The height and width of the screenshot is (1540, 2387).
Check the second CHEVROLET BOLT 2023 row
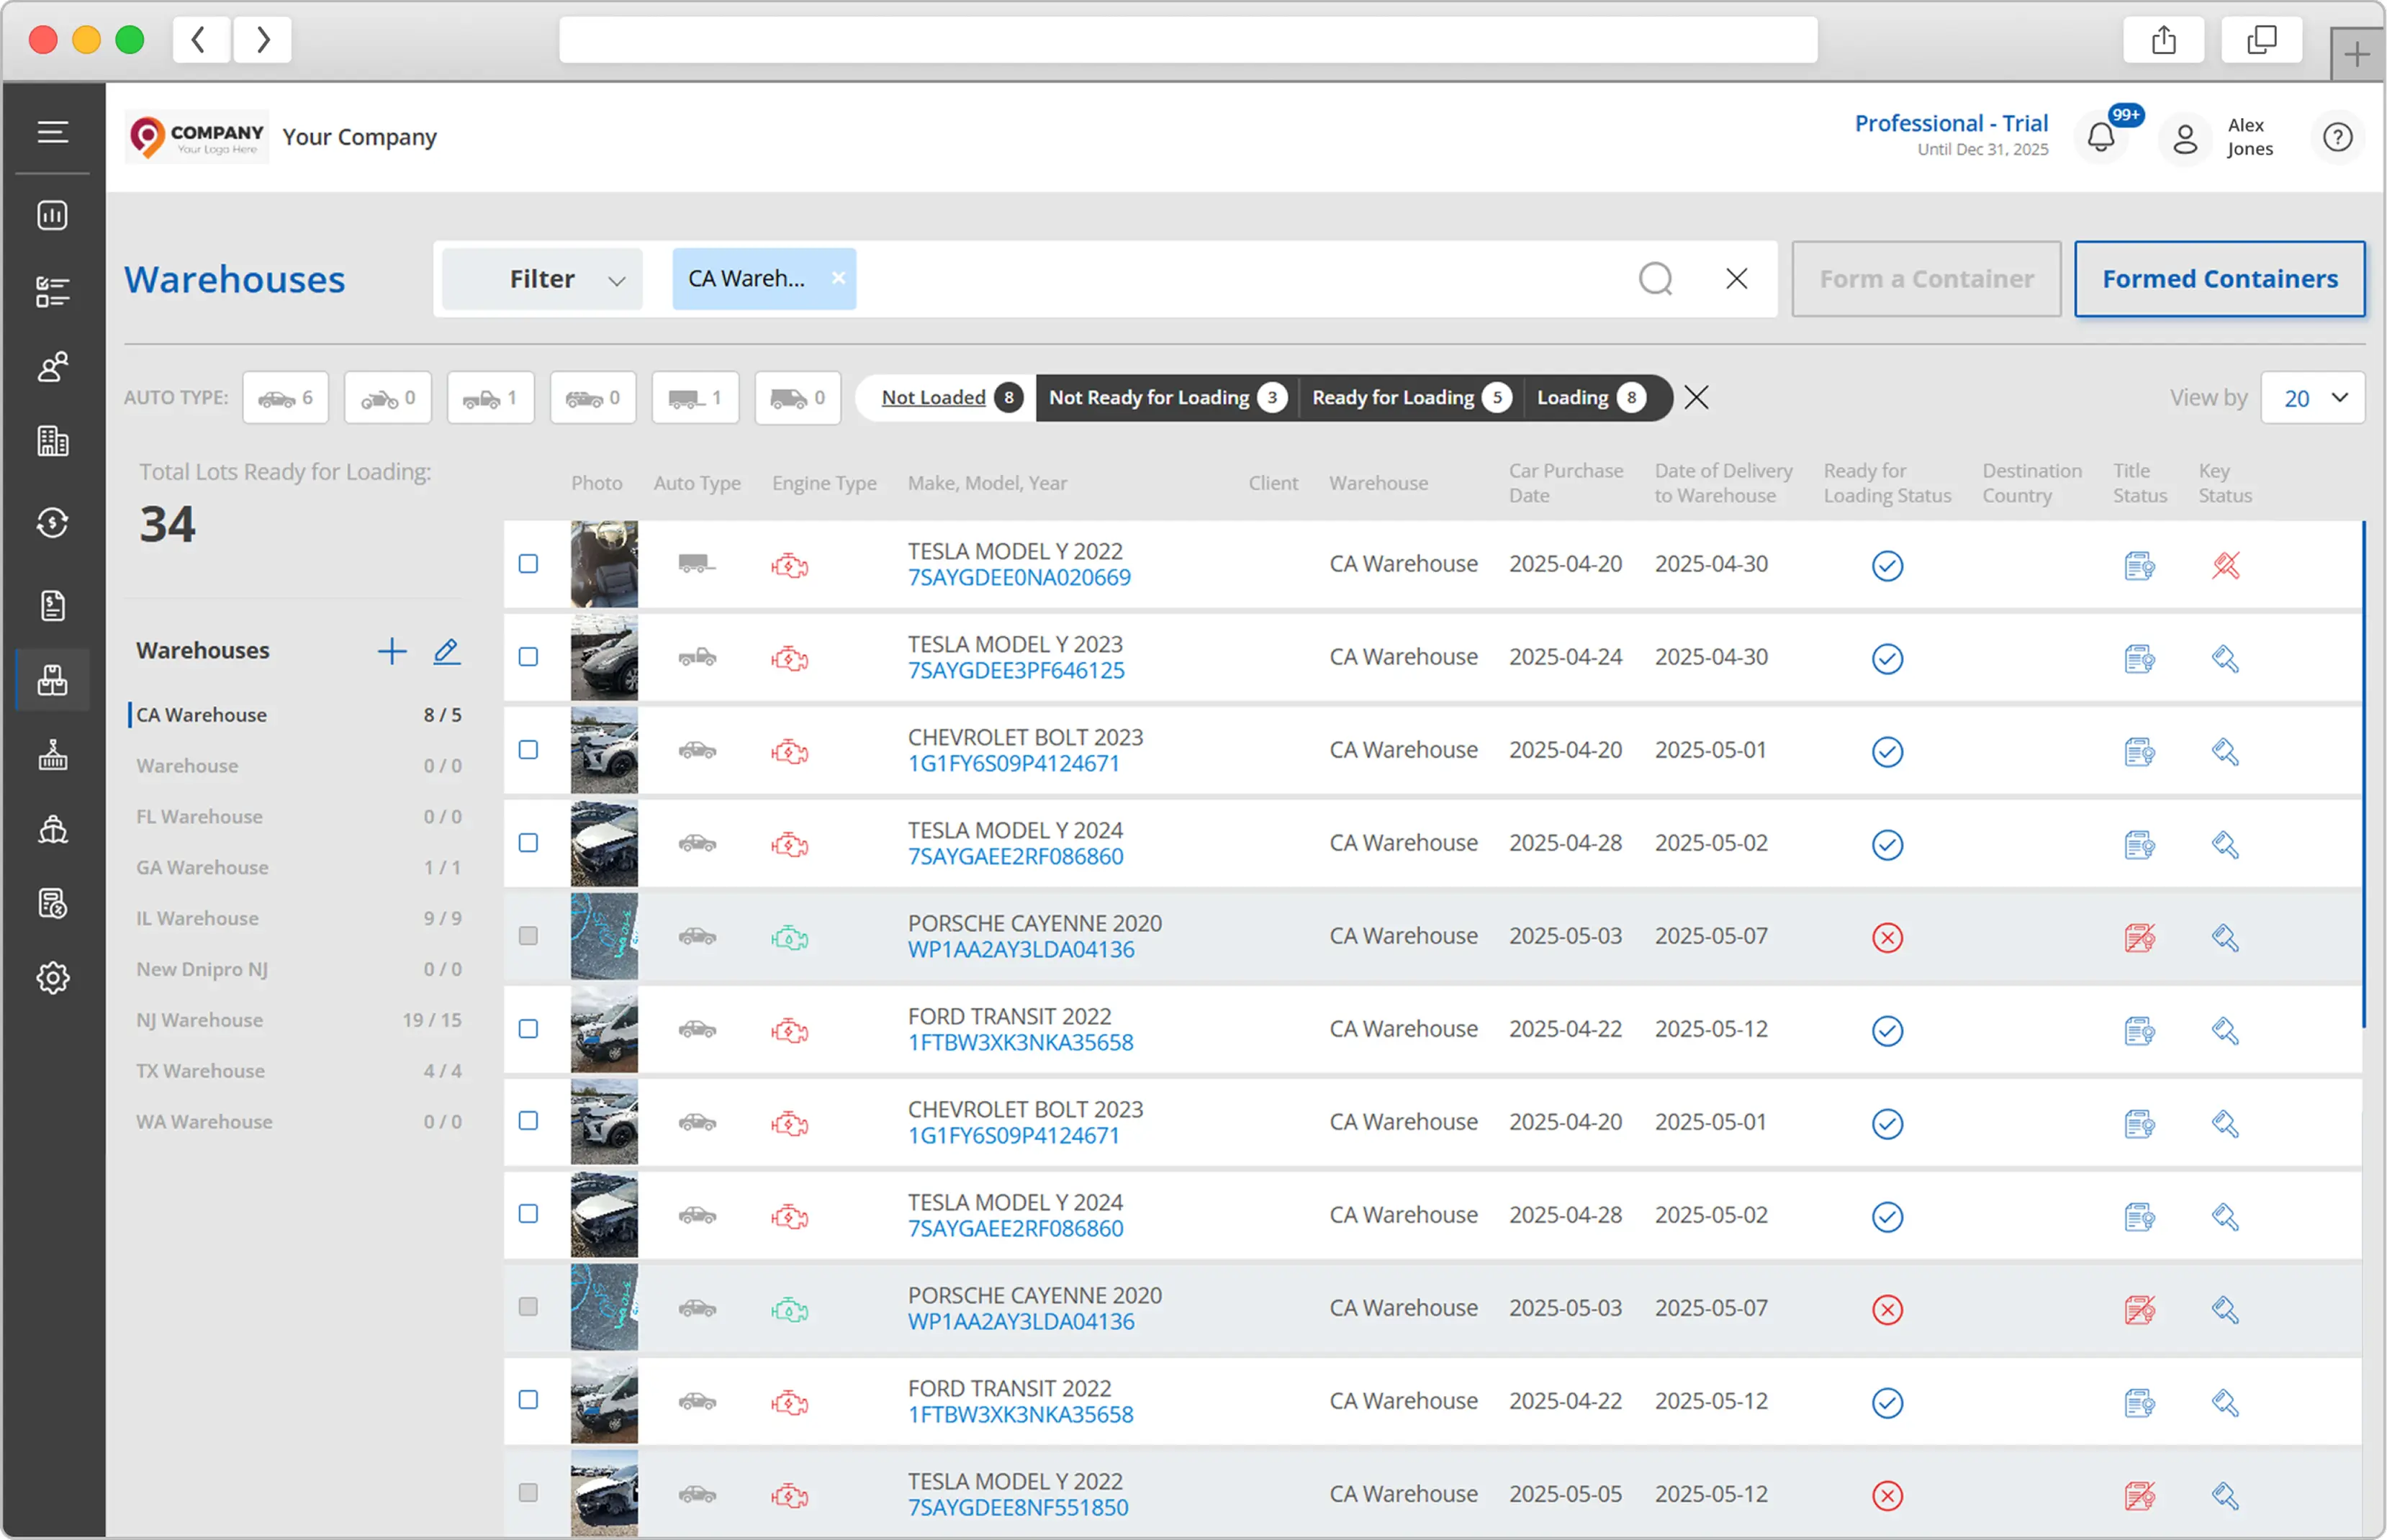pos(529,1121)
